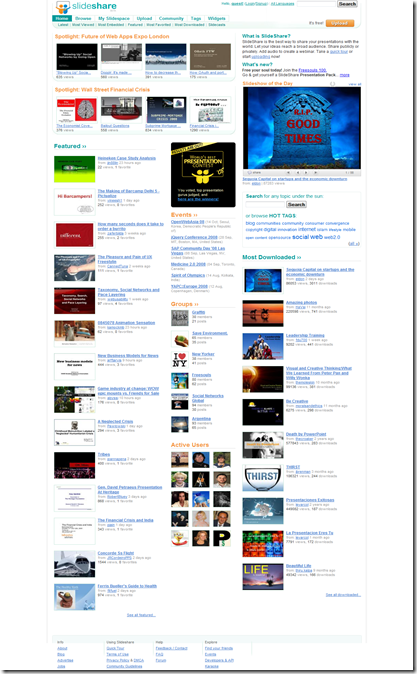This screenshot has height=674, width=417.
Task: Open Feedback / Contact footer link
Action: click(171, 648)
